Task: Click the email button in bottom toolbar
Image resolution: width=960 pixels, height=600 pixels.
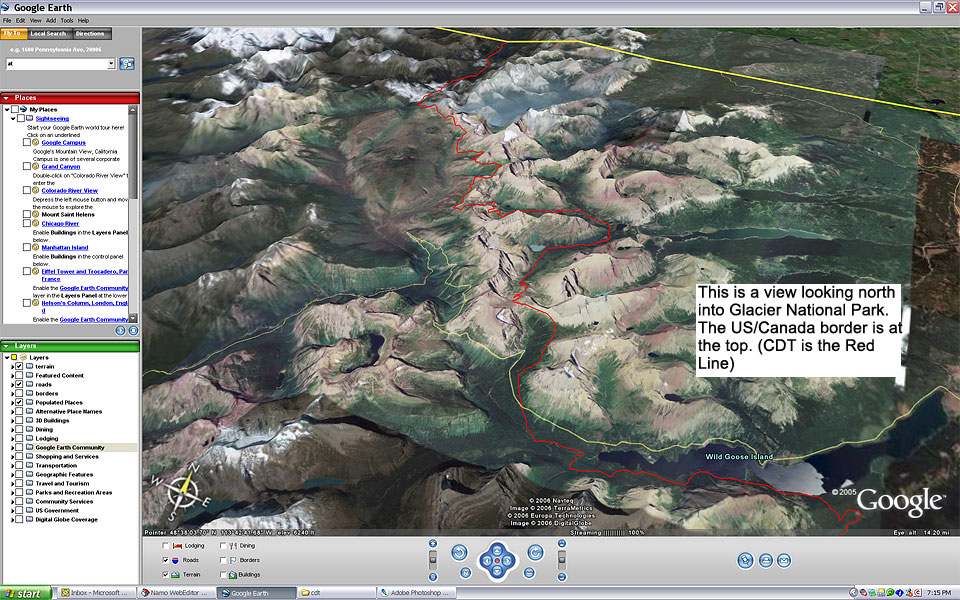Action: 784,560
